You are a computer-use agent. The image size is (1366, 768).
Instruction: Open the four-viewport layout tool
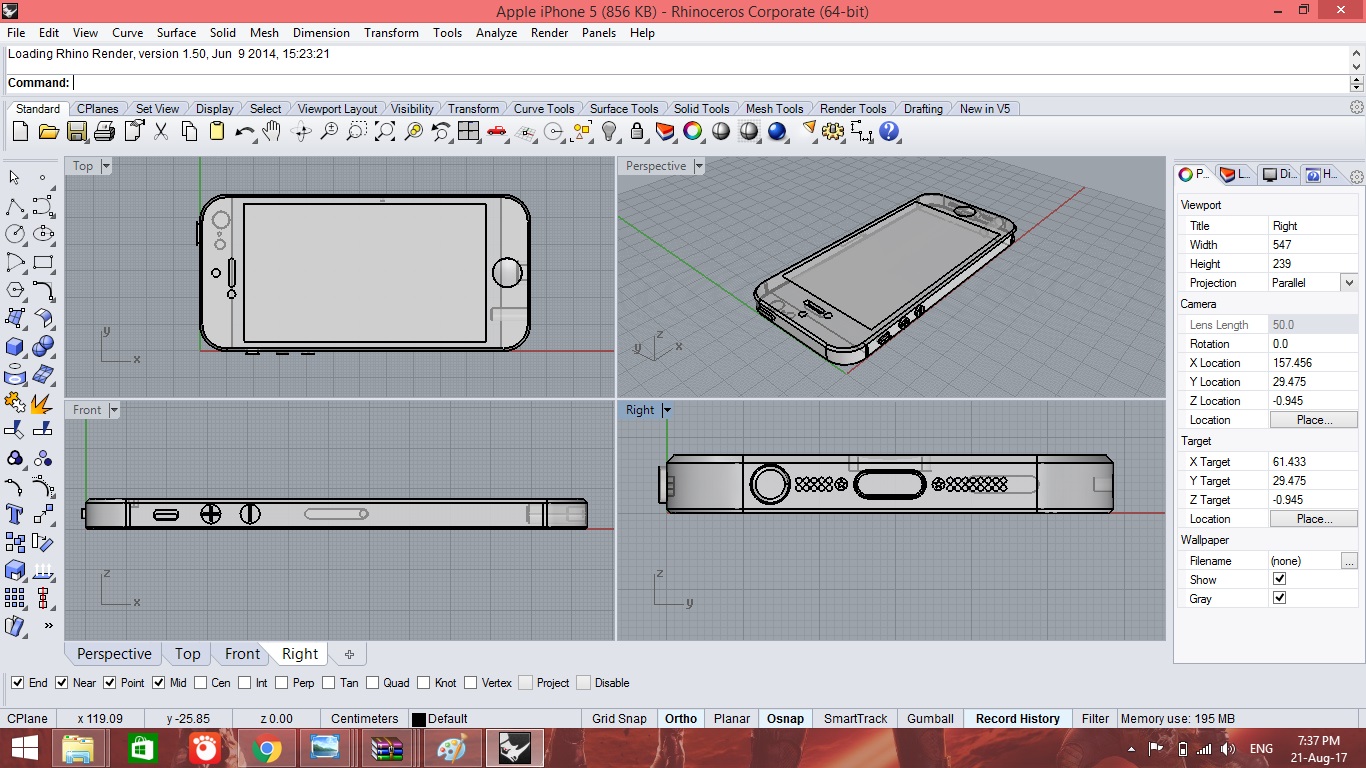[469, 131]
